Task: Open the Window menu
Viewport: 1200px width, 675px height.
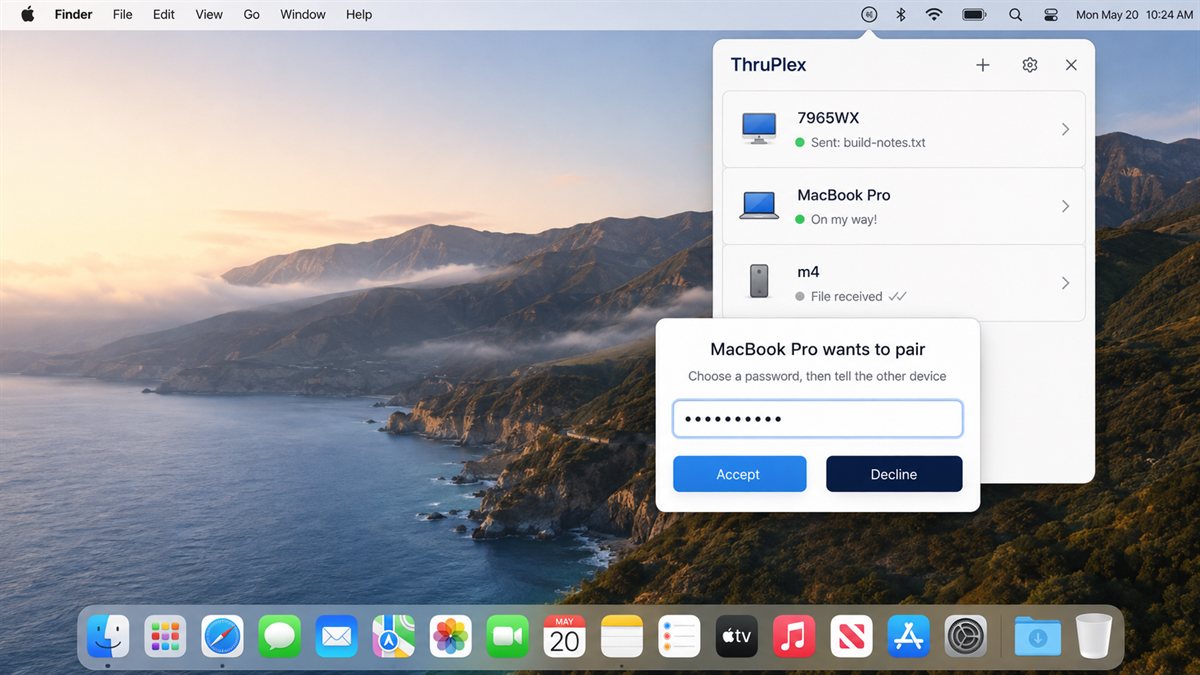Action: coord(303,15)
